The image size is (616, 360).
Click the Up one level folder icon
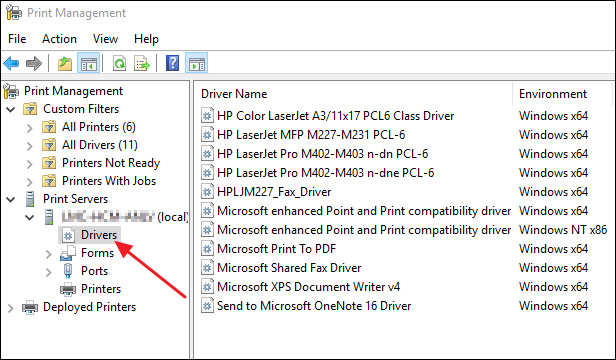click(x=65, y=63)
